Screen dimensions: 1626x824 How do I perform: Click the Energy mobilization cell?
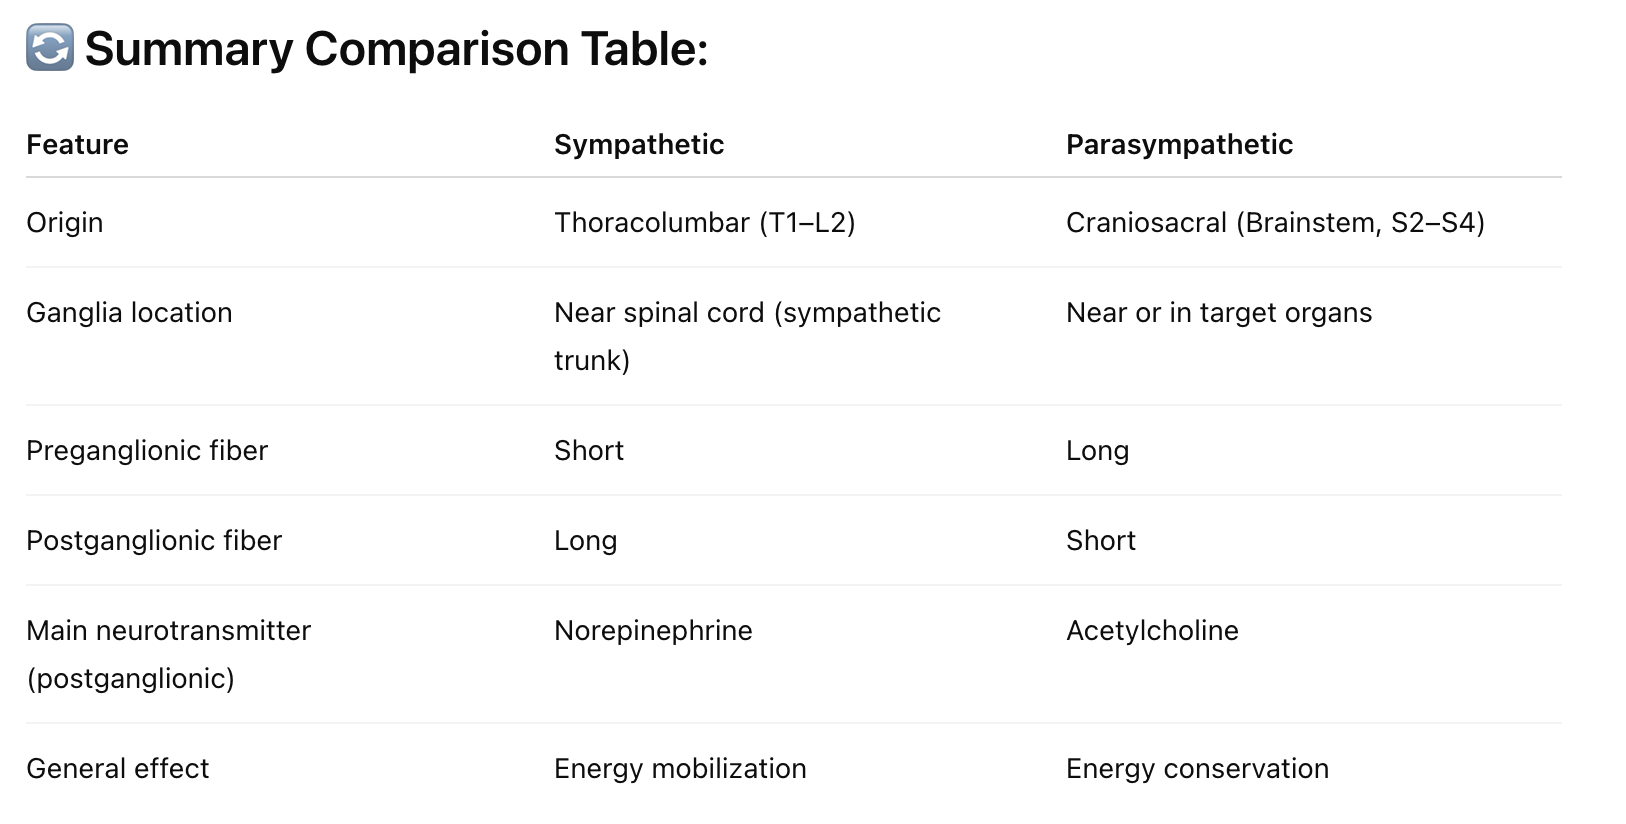(x=680, y=769)
